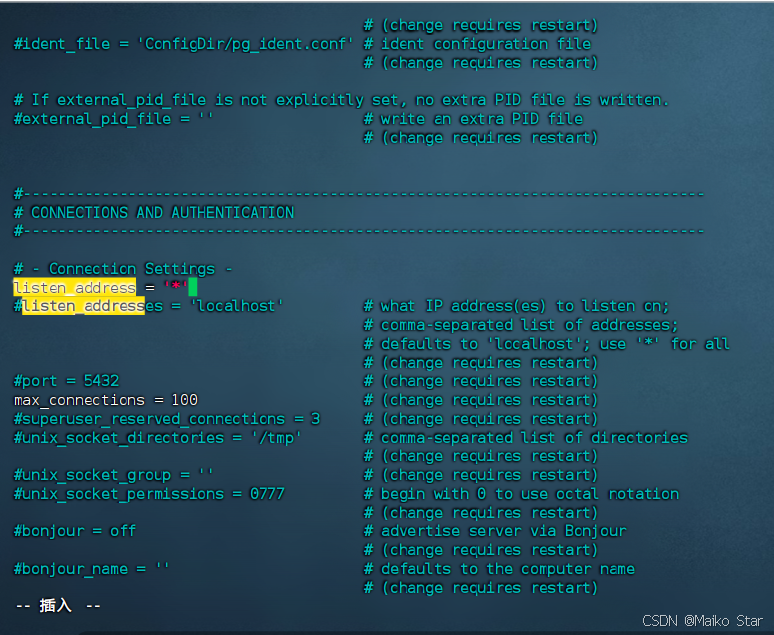The height and width of the screenshot is (635, 774).
Task: Click the "# CONNECTIONS AND AUTHENTICATION" heading
Action: (x=154, y=213)
